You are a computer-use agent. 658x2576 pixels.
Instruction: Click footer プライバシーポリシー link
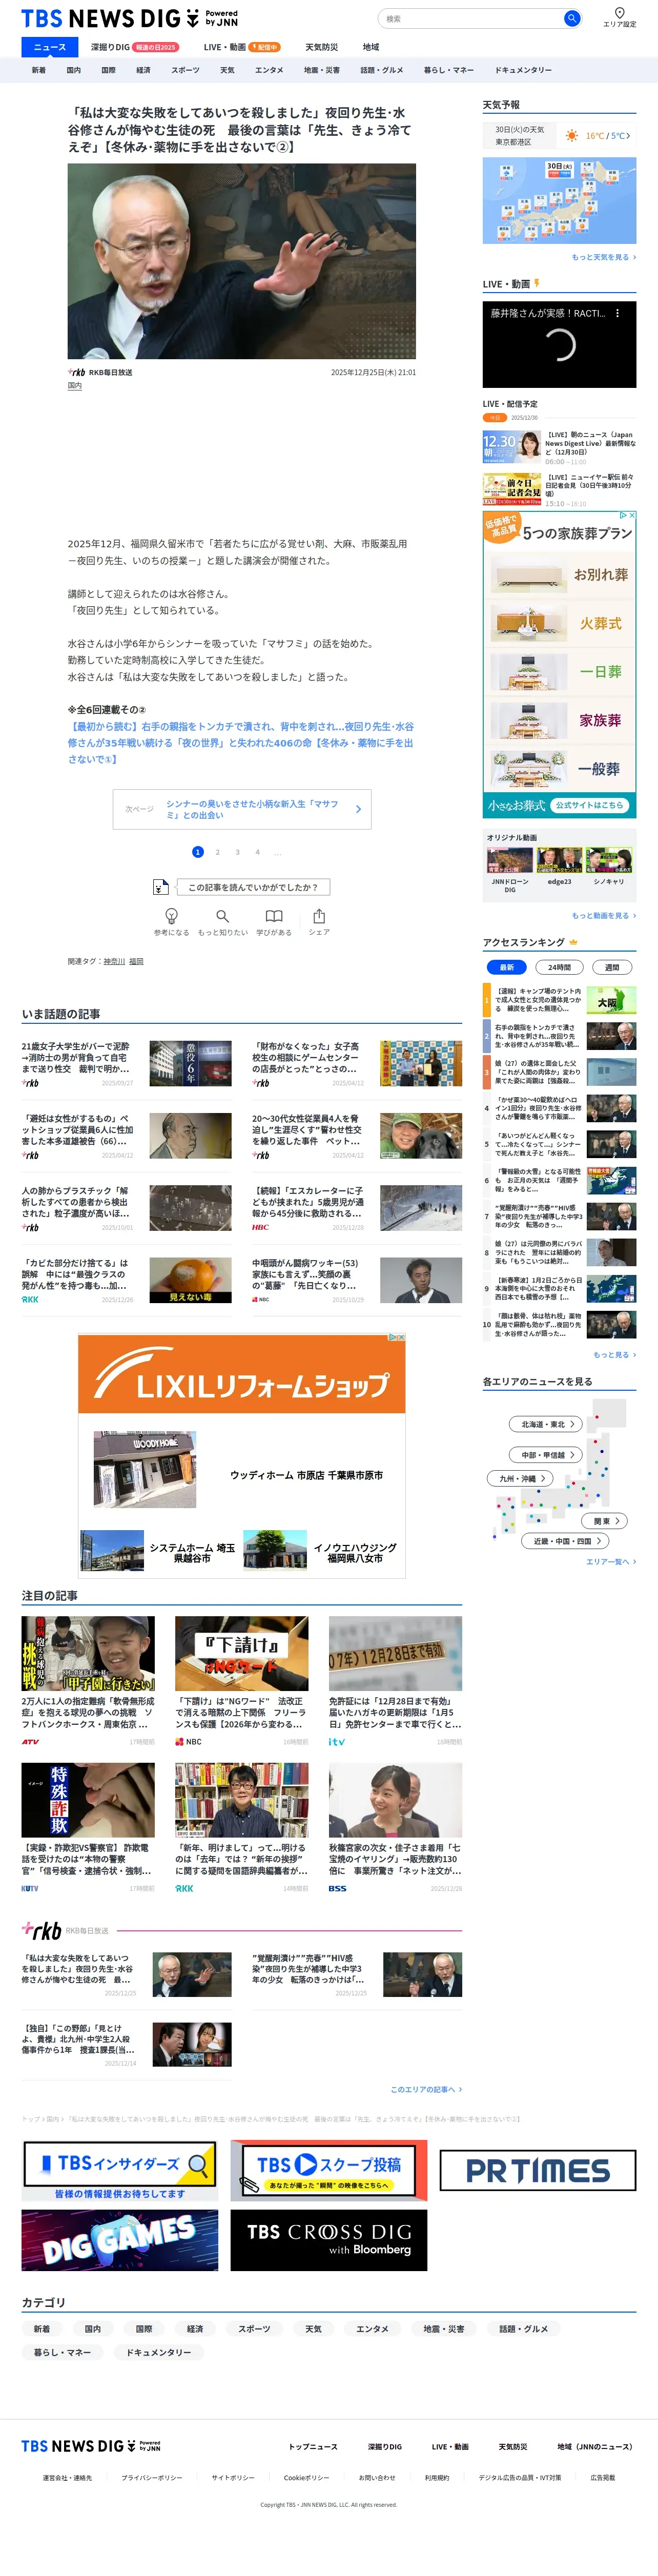(x=152, y=2477)
